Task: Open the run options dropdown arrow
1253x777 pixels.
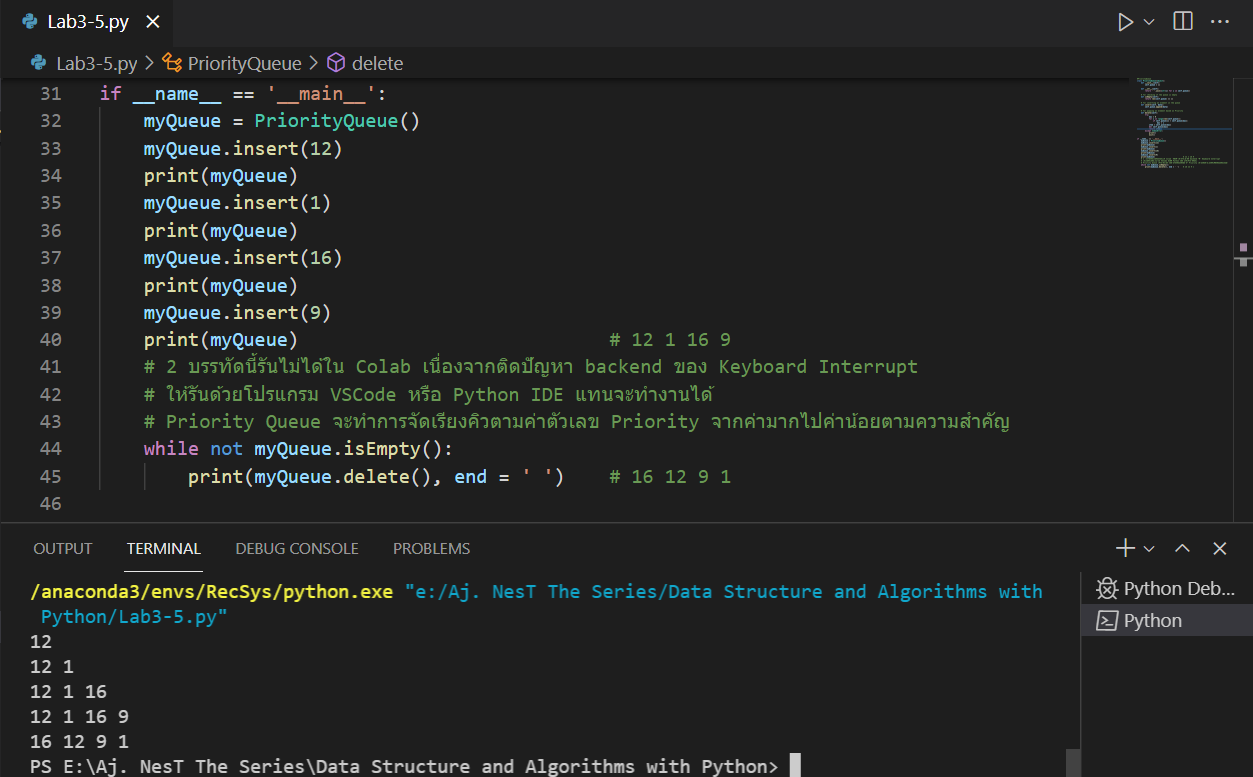Action: pos(1149,22)
